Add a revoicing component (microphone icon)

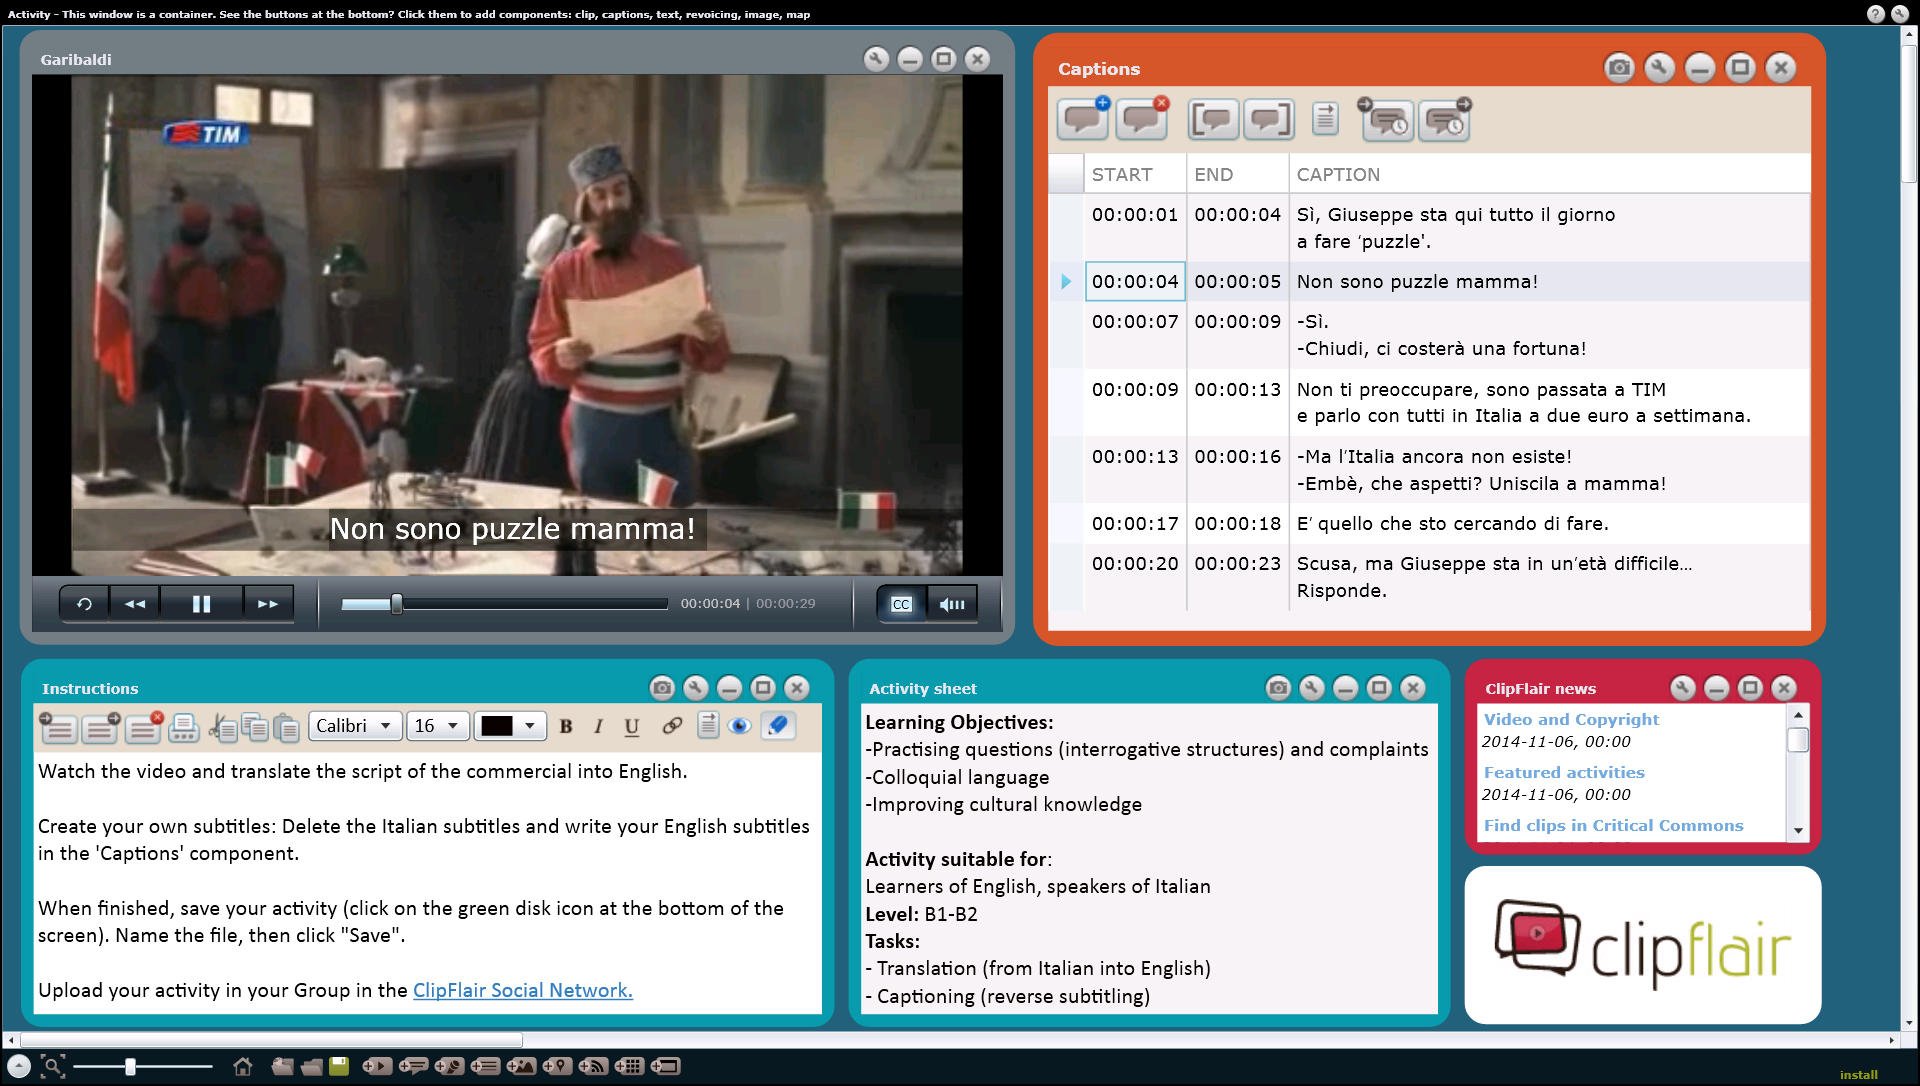point(449,1066)
